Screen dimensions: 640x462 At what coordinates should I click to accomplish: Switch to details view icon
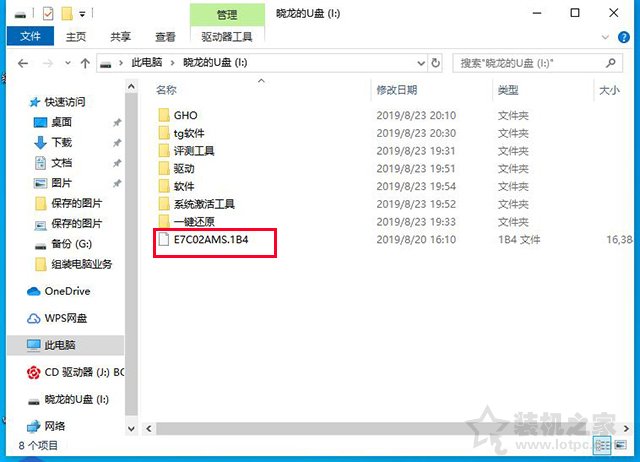[x=602, y=445]
